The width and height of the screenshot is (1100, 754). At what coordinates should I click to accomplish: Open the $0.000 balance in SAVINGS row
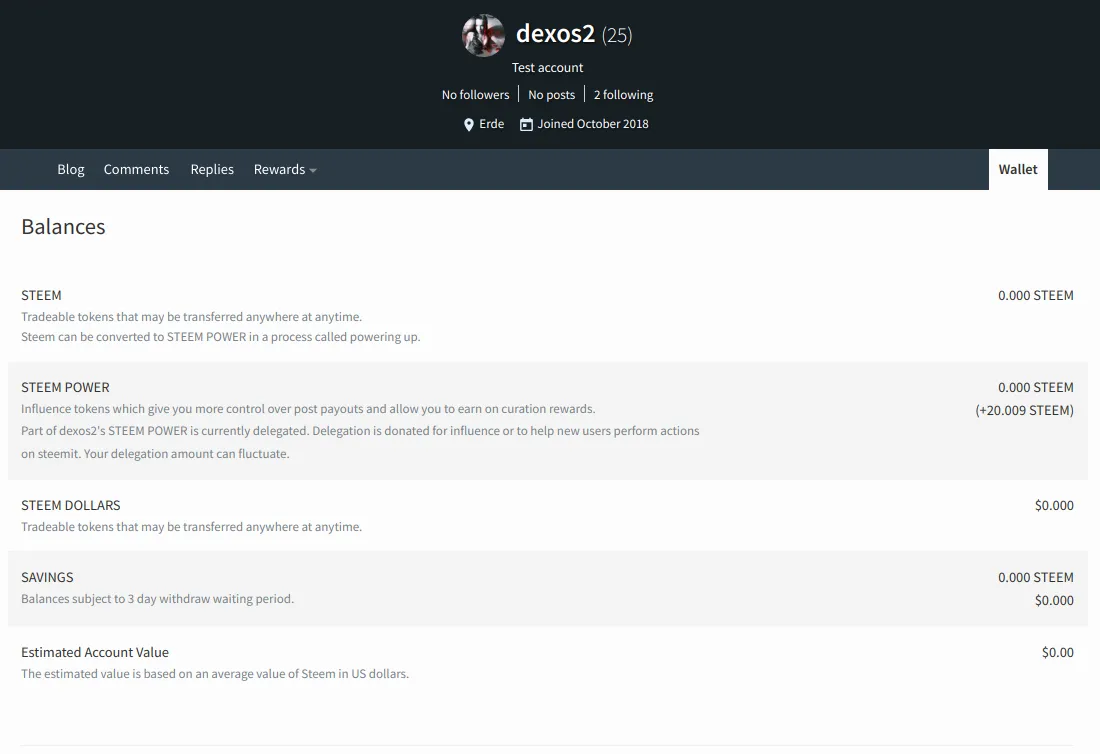click(x=1054, y=600)
